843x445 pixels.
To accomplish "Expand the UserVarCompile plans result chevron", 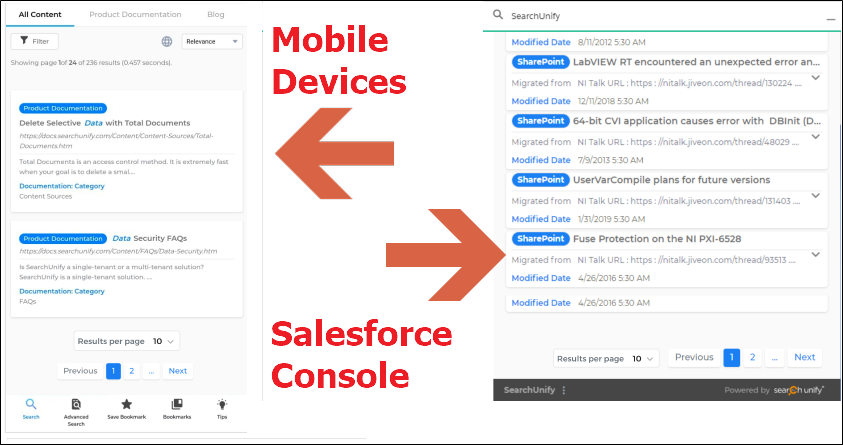I will pyautogui.click(x=815, y=196).
